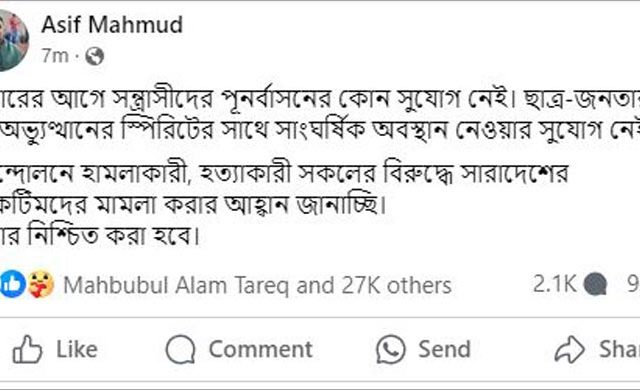Click the thumbs-up outline Like icon

coord(27,350)
